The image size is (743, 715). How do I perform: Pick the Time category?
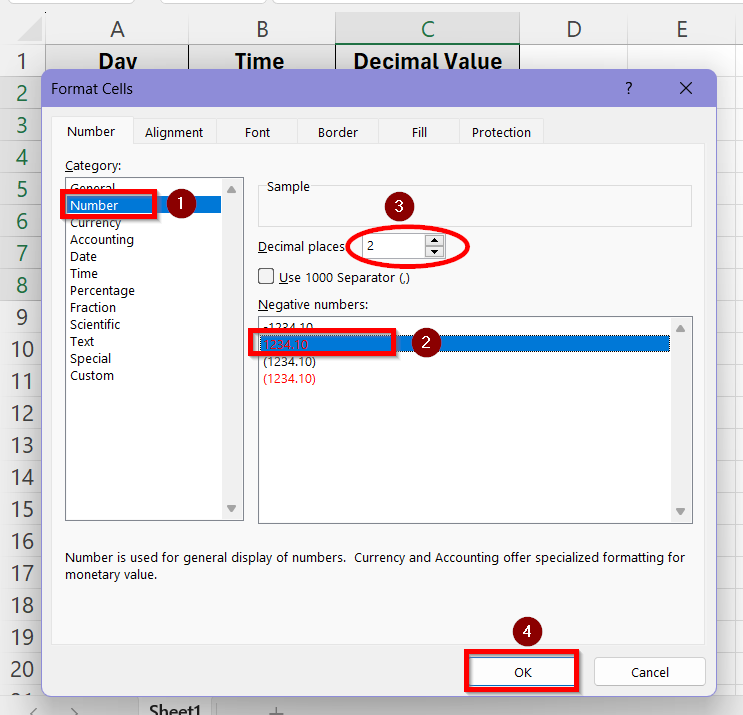pyautogui.click(x=144, y=273)
